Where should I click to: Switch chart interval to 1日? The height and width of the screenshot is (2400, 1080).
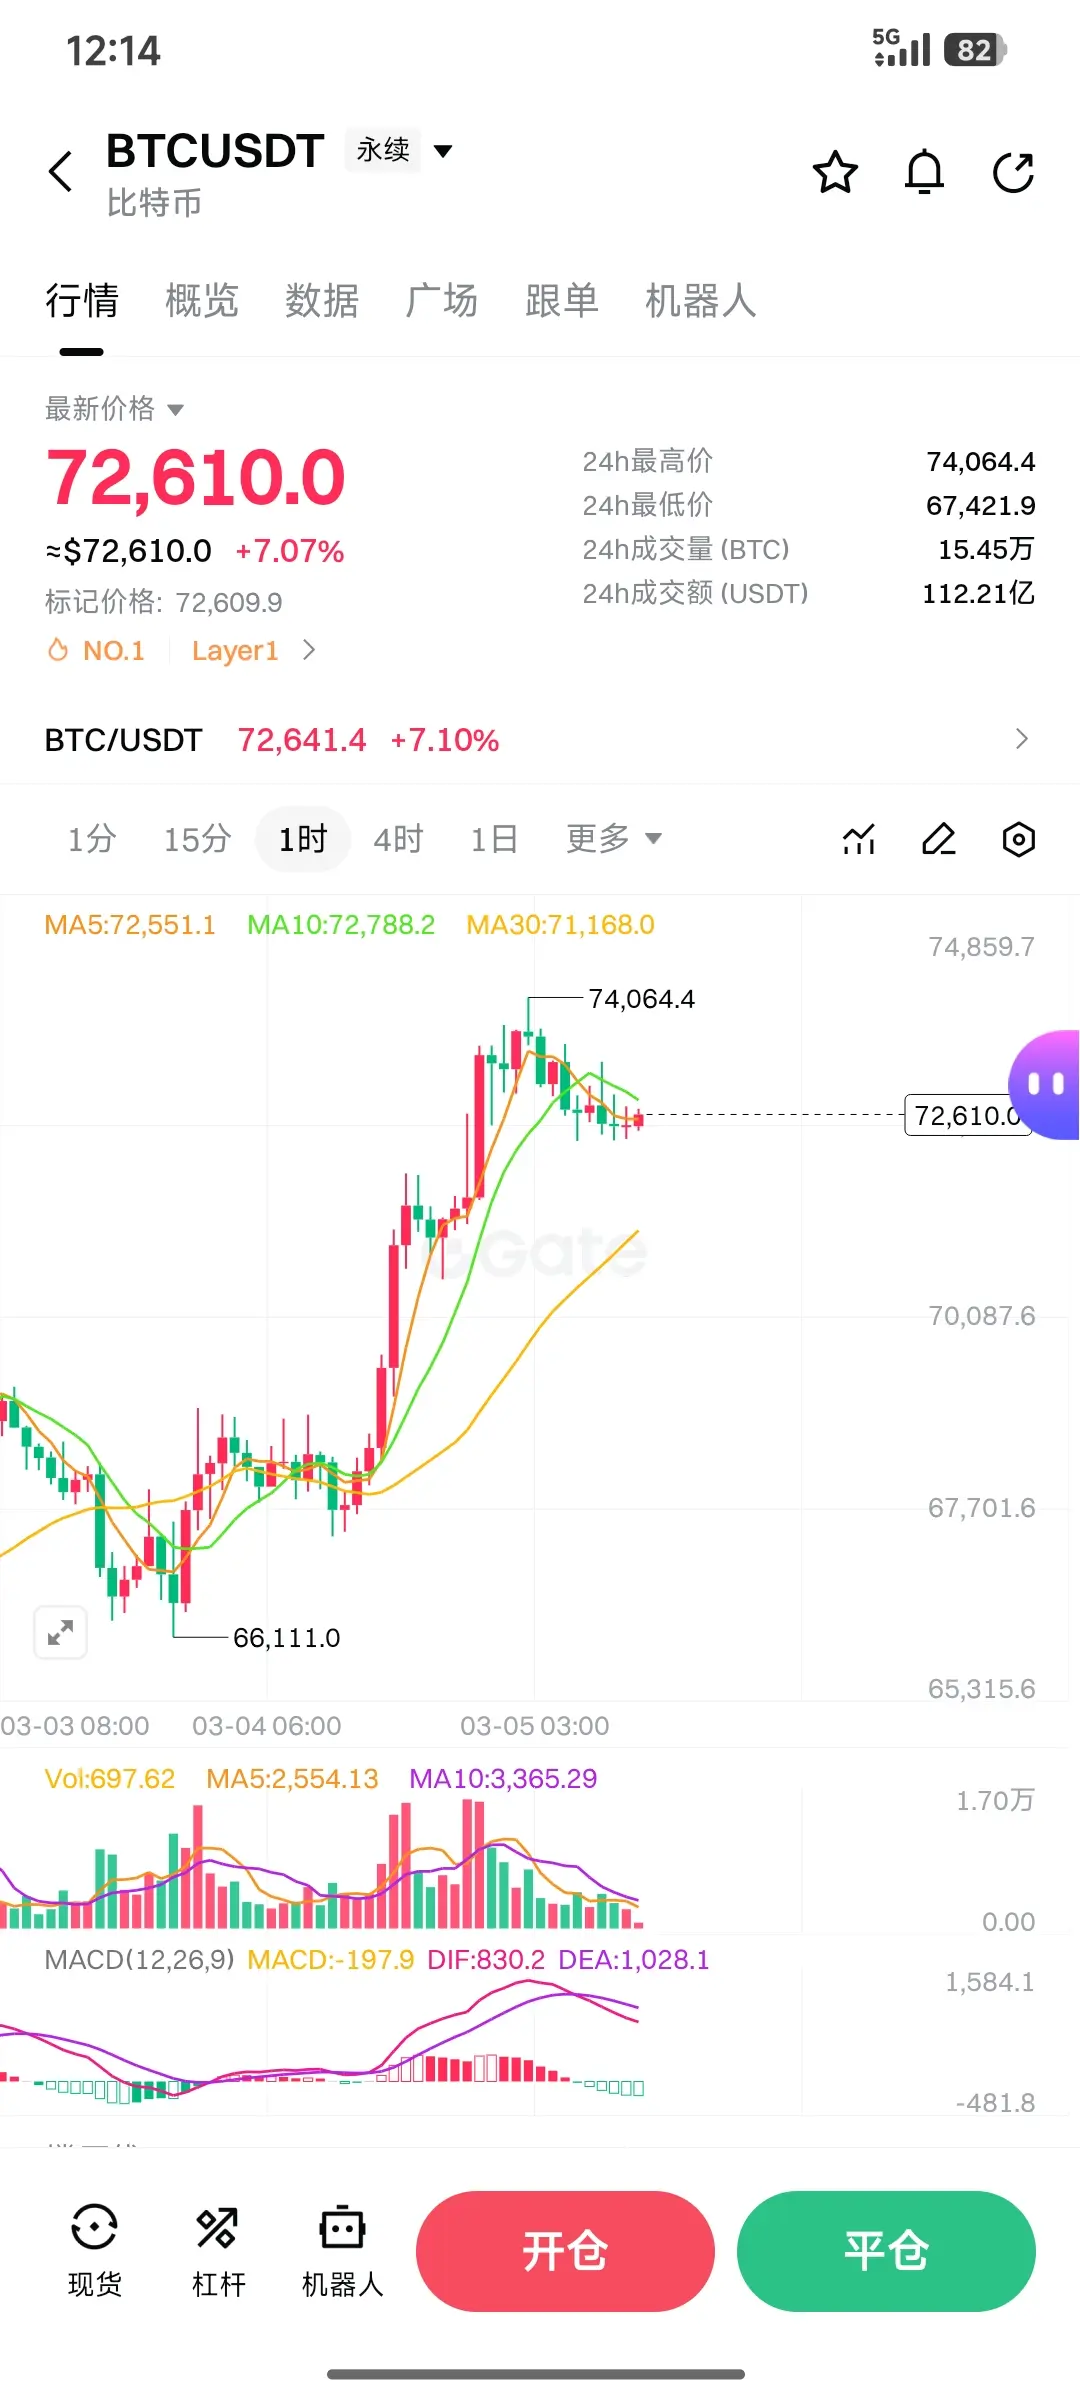(494, 839)
